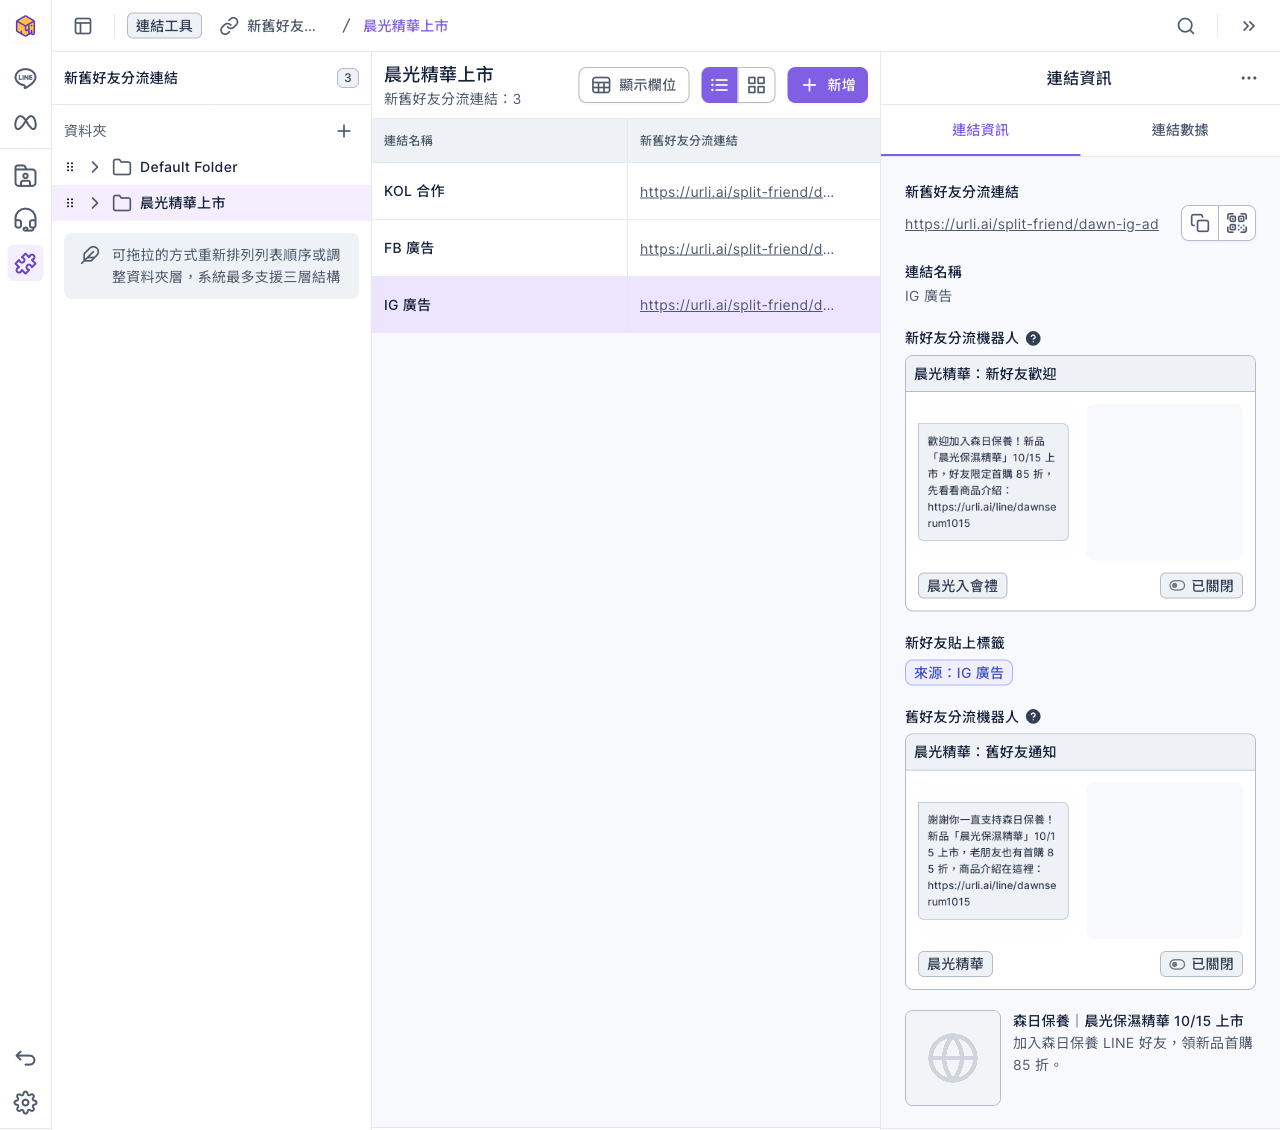
Task: Add a new folder with plus icon
Action: tap(344, 131)
